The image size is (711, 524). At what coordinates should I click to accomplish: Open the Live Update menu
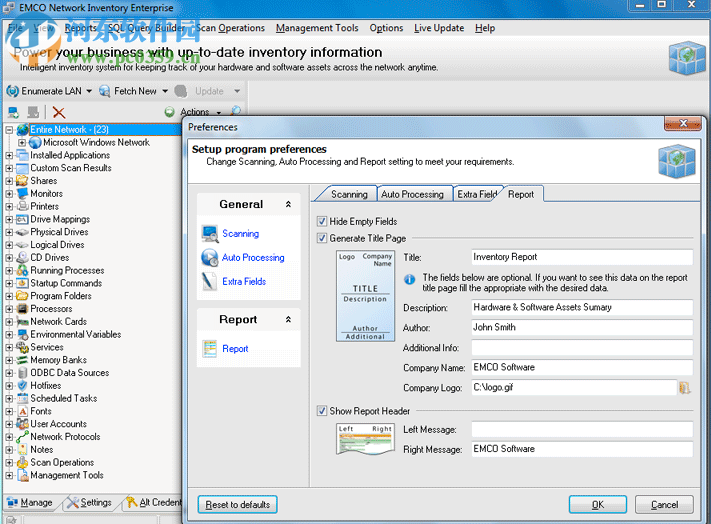[x=438, y=28]
